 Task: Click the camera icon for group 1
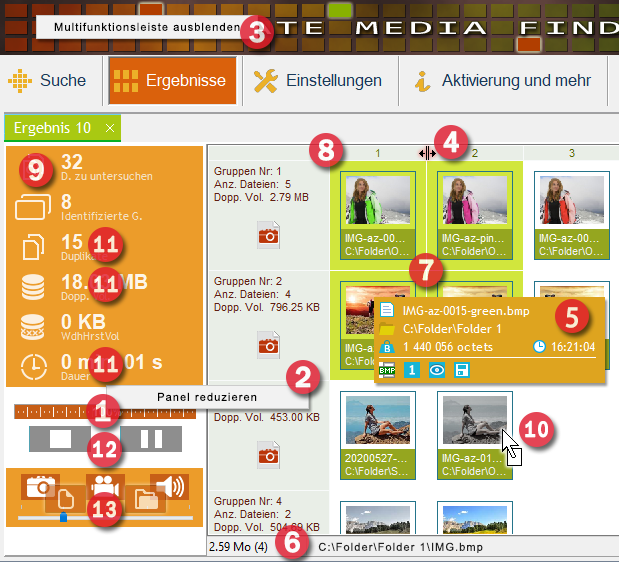268,236
